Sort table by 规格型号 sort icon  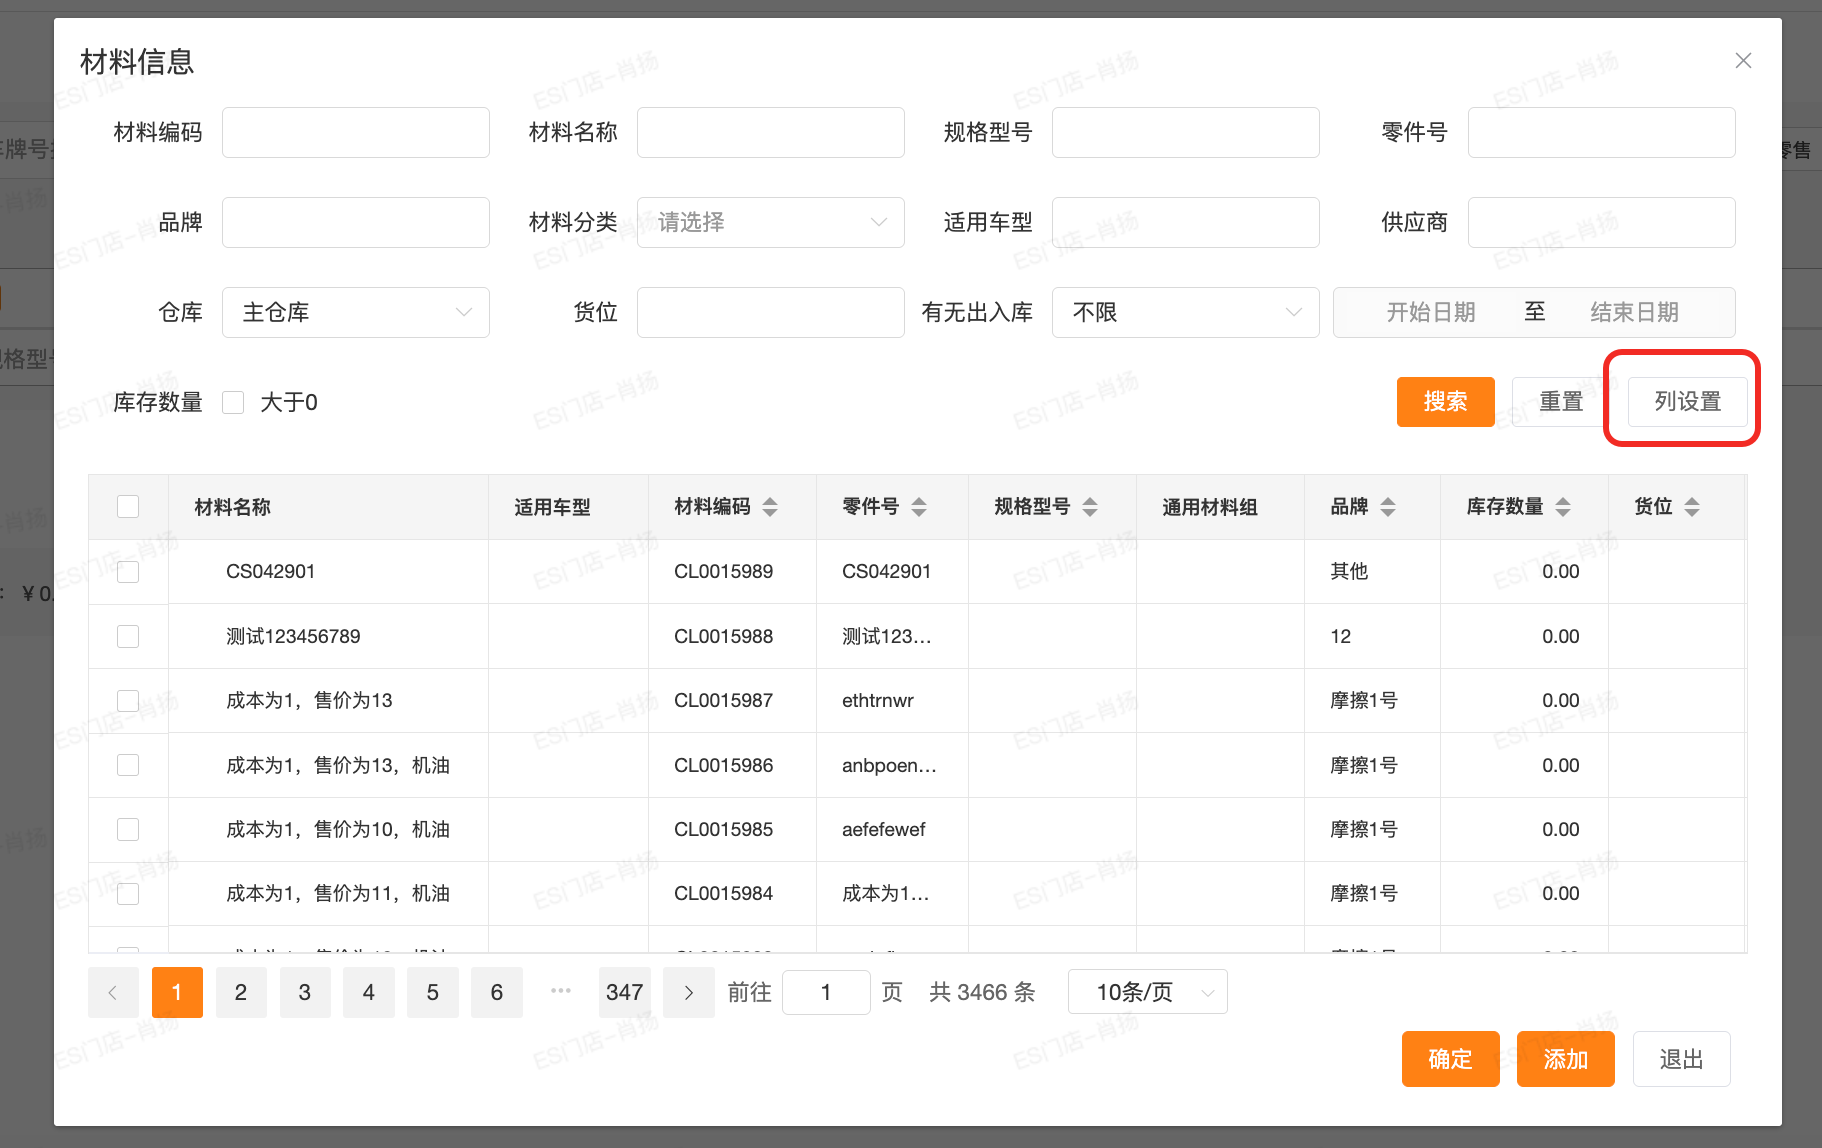point(1089,507)
